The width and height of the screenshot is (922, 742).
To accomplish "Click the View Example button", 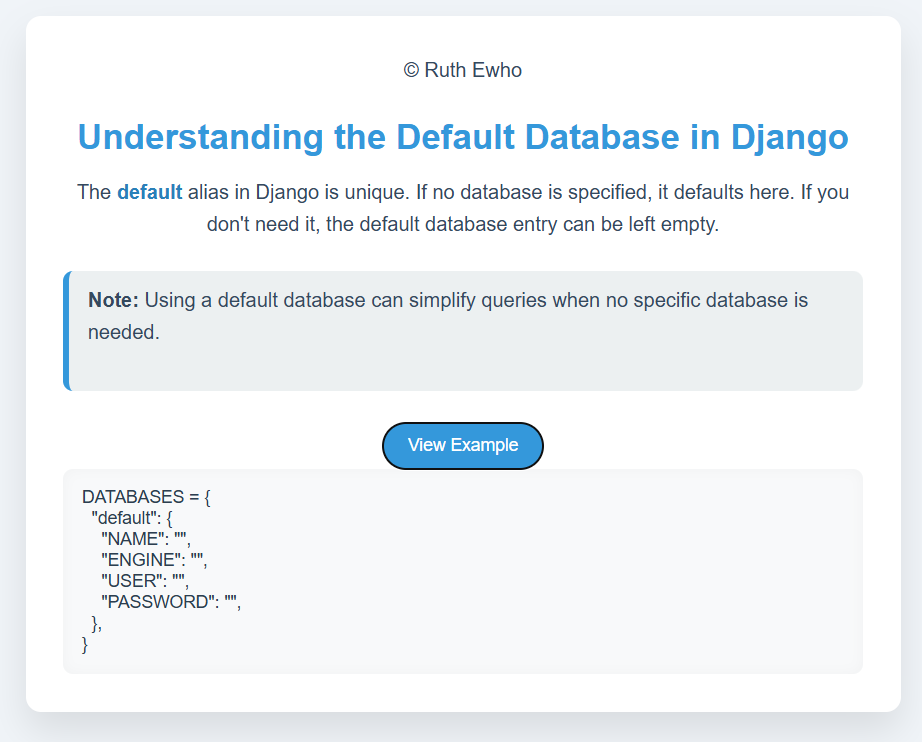I will tap(463, 446).
